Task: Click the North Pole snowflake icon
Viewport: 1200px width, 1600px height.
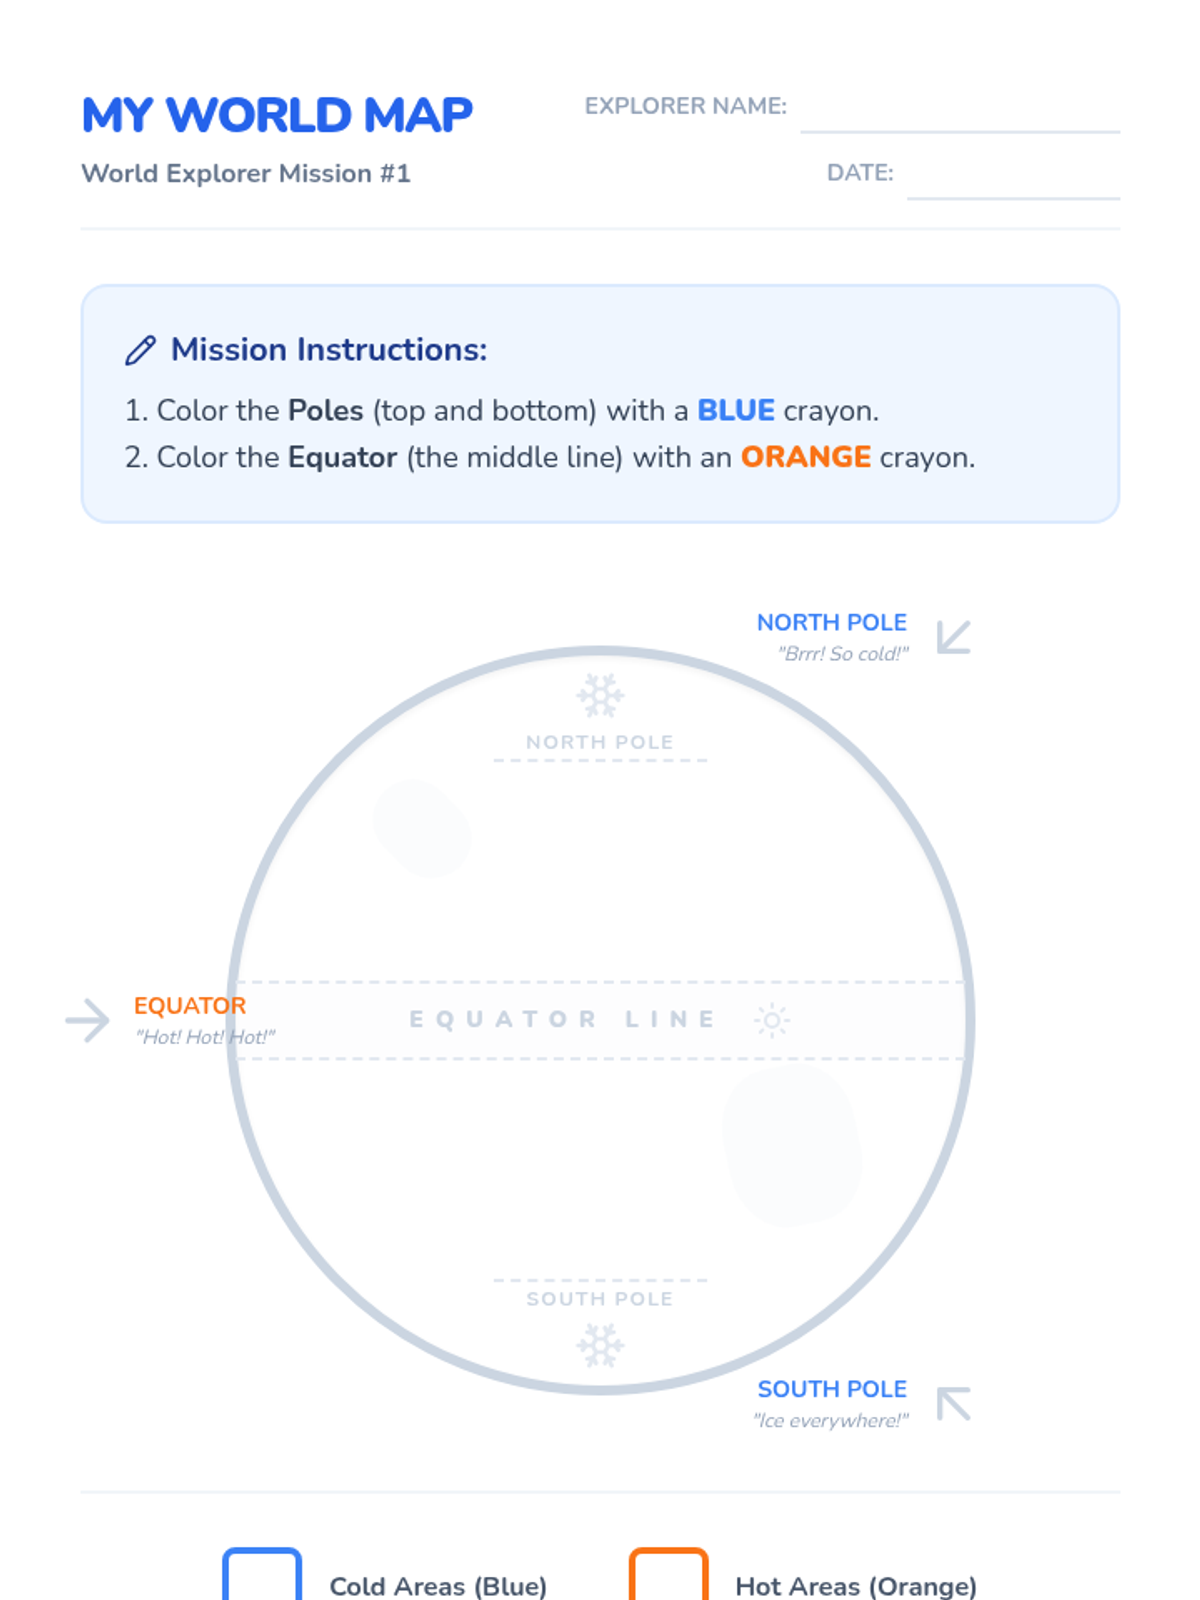Action: coord(600,696)
